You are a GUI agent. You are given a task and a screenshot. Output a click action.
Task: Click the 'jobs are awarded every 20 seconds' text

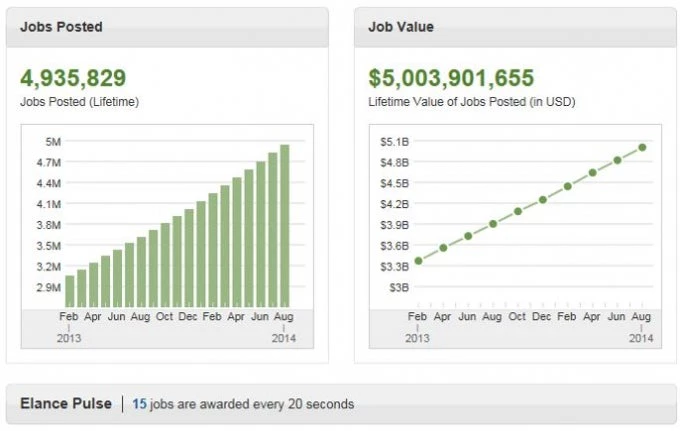(252, 404)
